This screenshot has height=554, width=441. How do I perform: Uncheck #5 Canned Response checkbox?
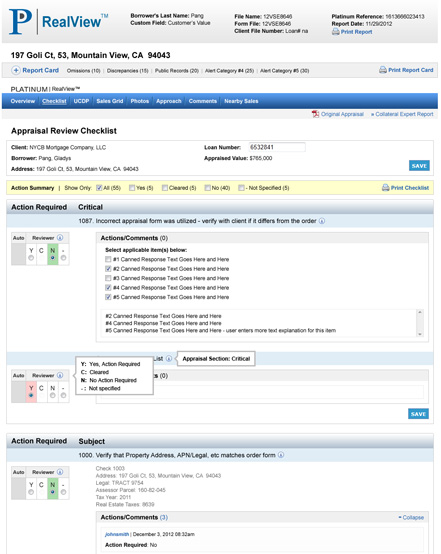click(108, 297)
